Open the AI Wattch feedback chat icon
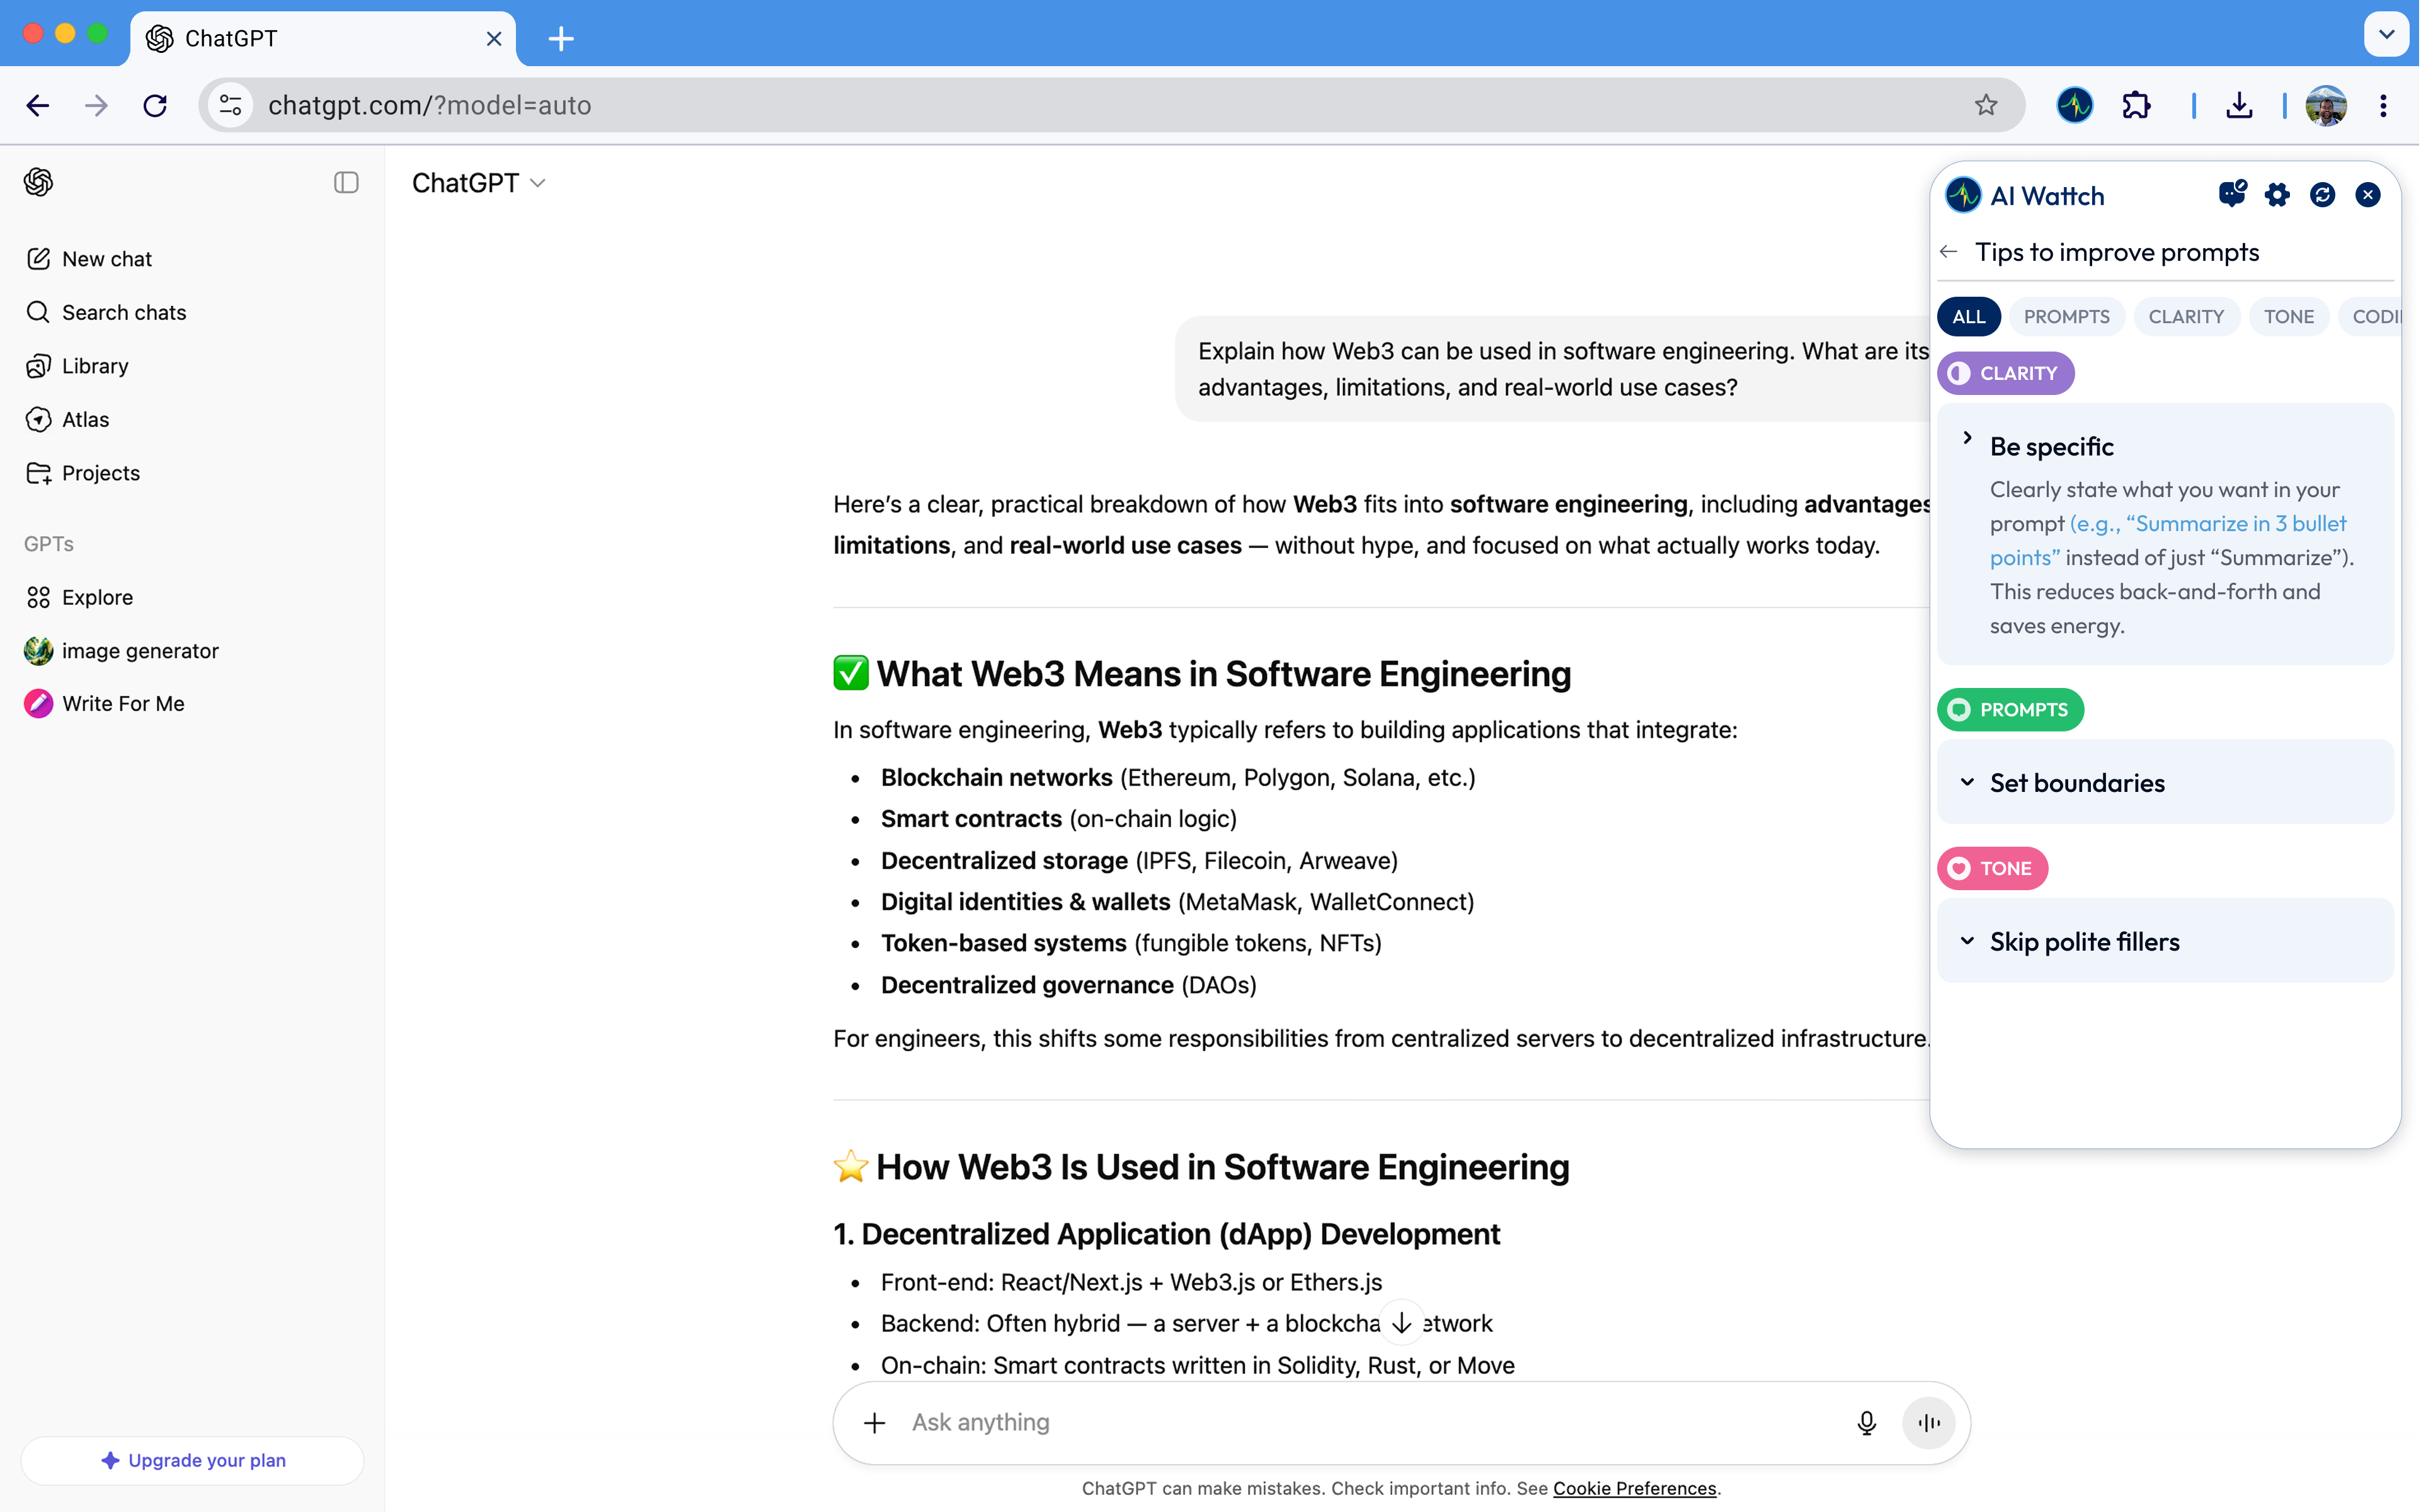Viewport: 2421px width, 1512px height. (2232, 194)
